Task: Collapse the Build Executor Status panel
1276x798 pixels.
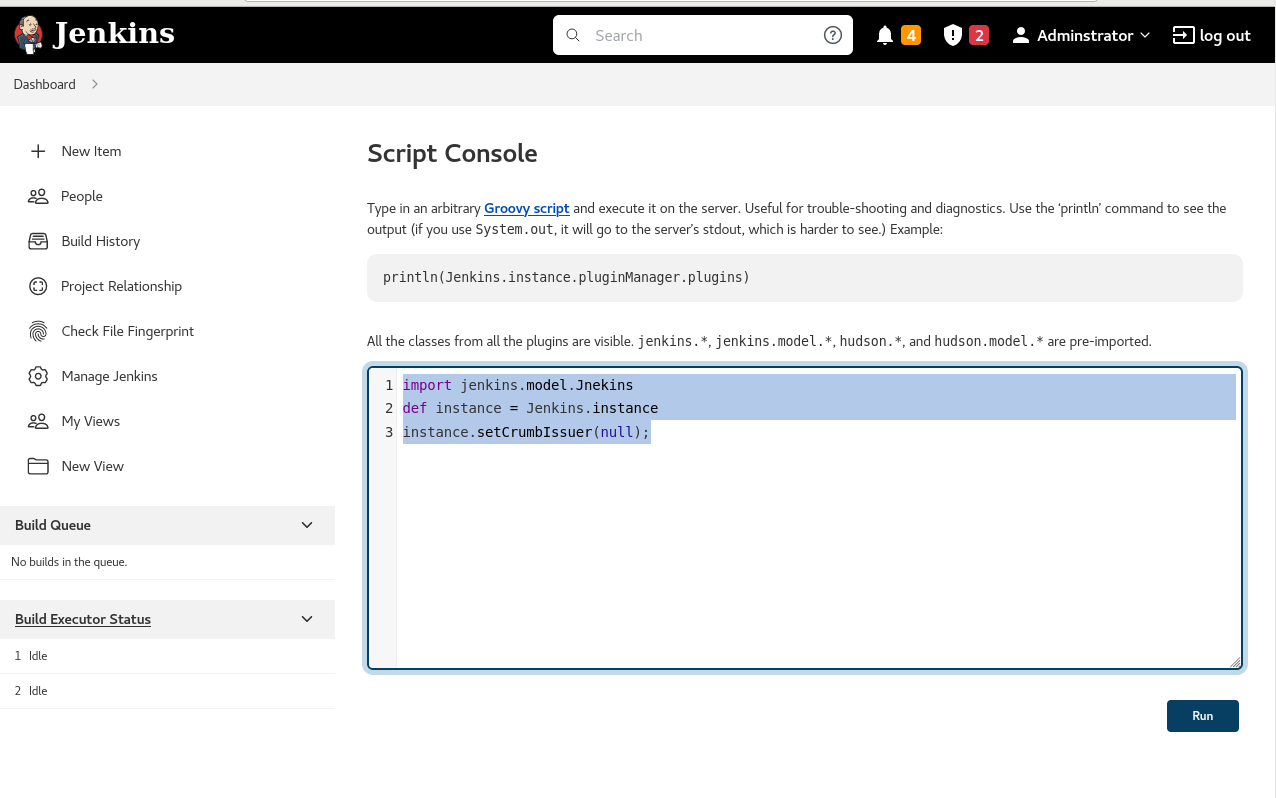Action: click(x=307, y=619)
